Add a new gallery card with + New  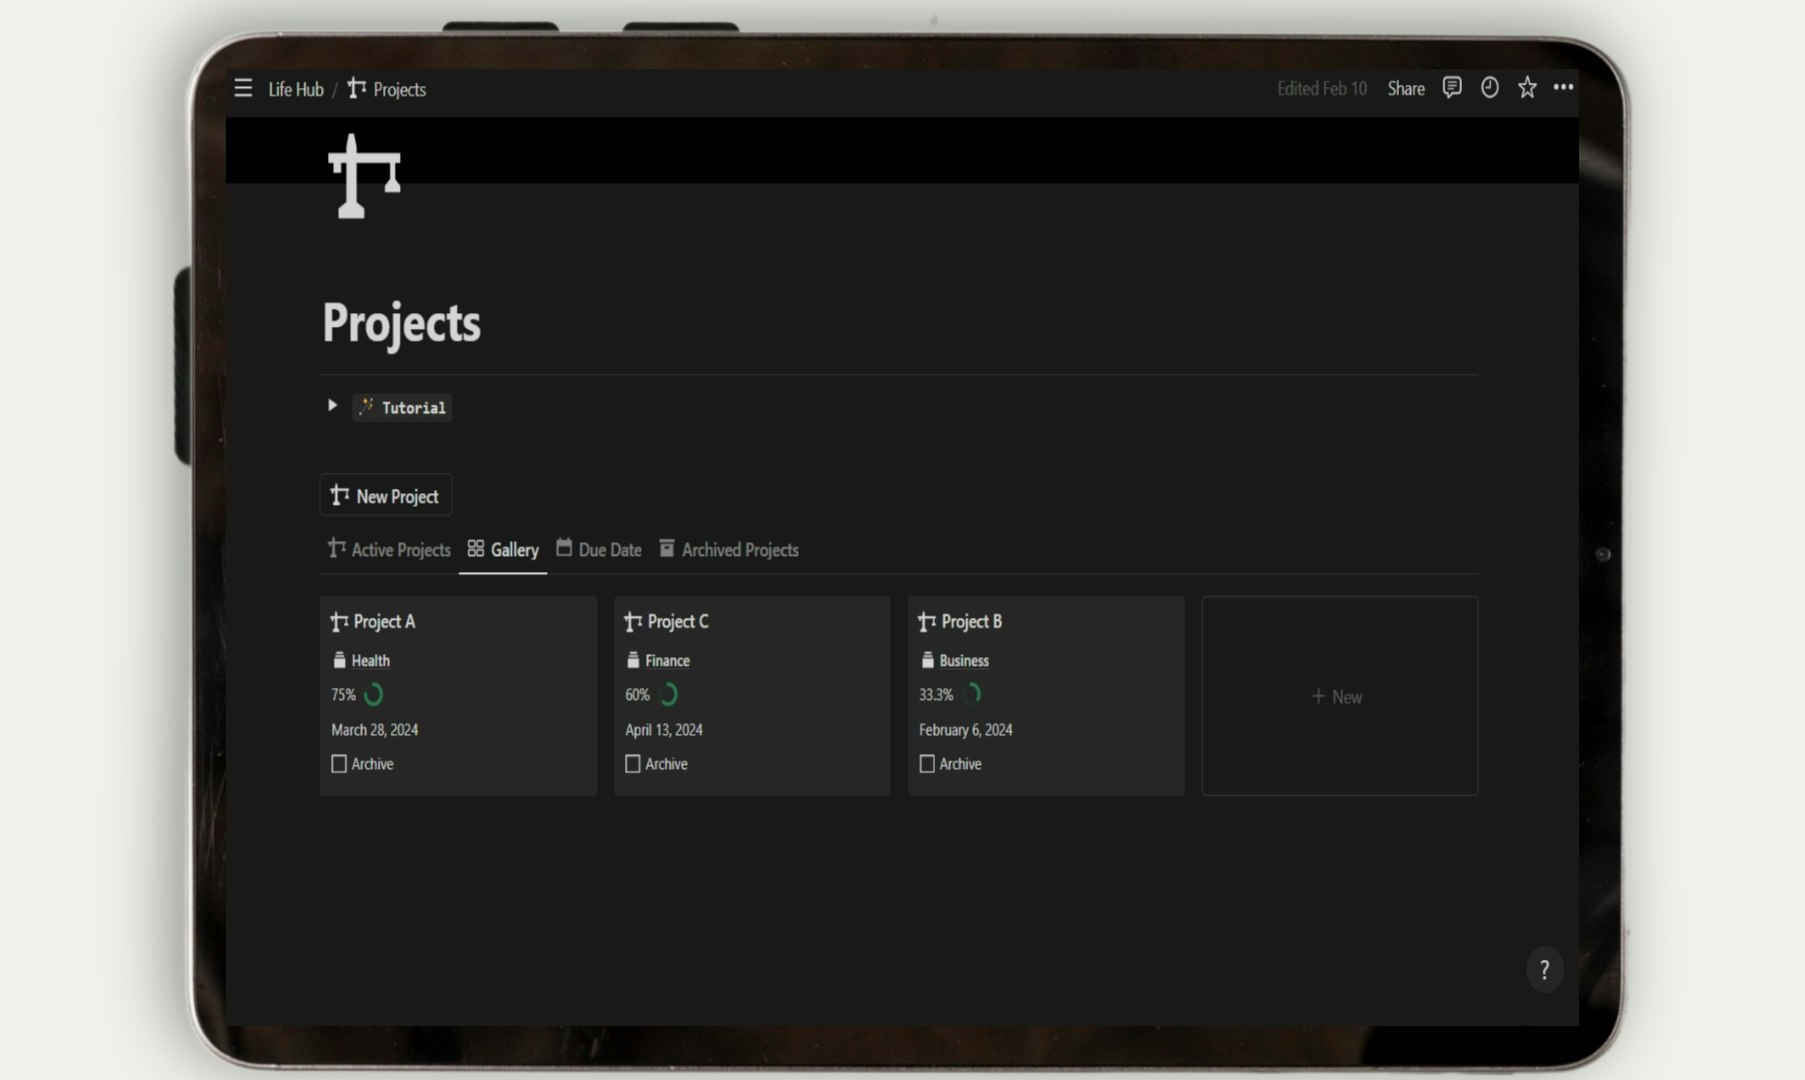tap(1340, 696)
